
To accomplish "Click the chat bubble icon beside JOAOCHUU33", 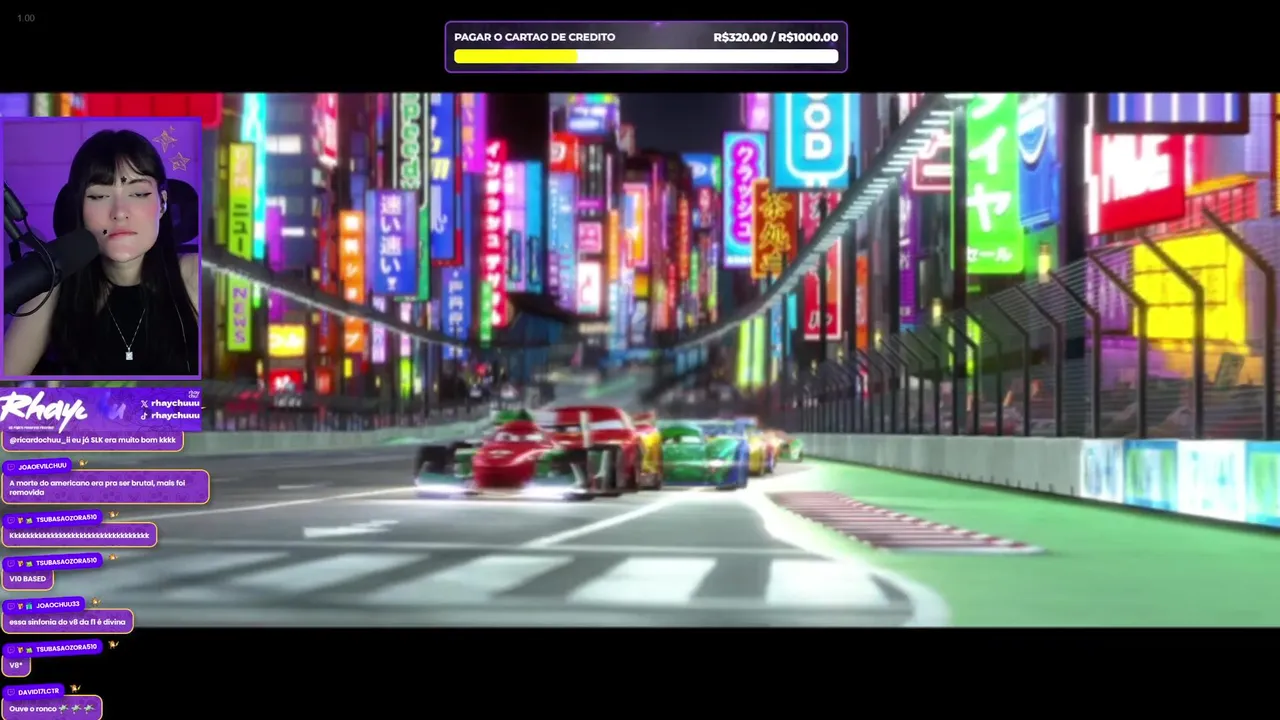I will pos(10,605).
